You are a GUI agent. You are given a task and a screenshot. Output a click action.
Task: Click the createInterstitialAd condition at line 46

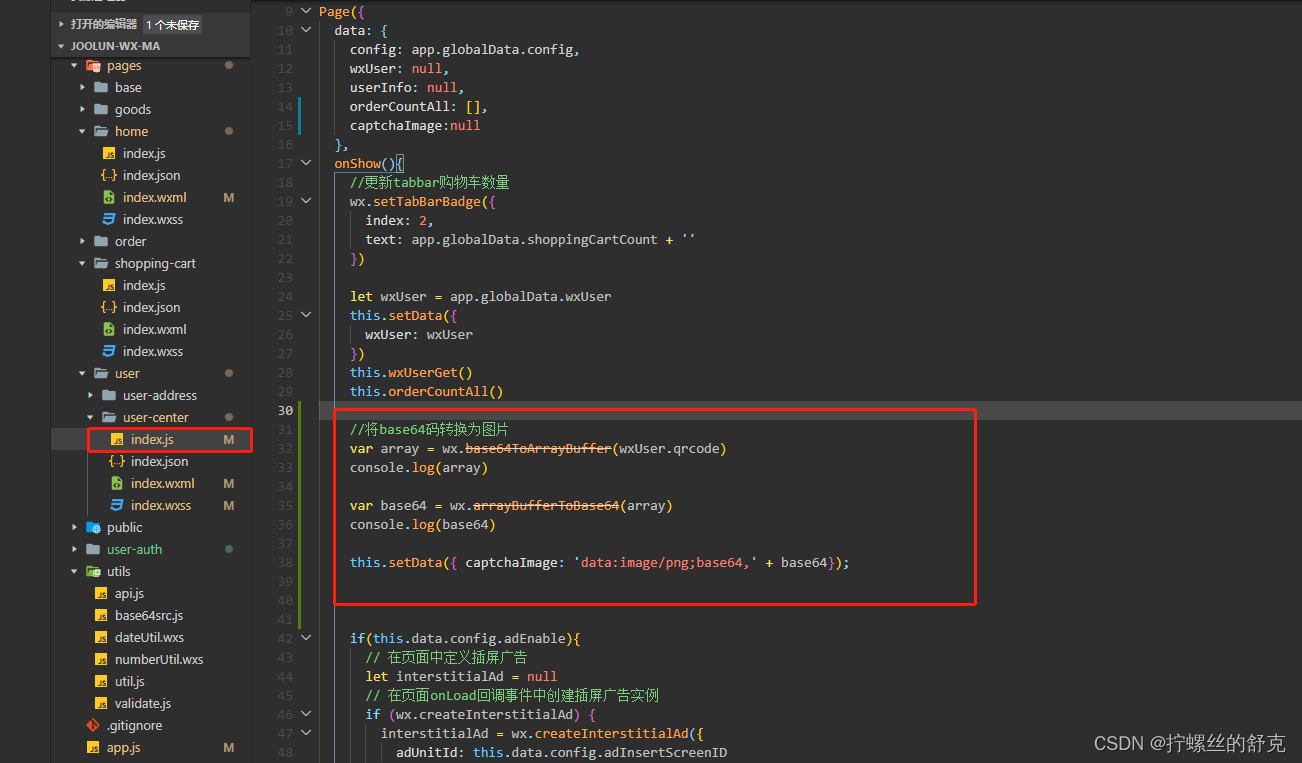click(x=480, y=715)
